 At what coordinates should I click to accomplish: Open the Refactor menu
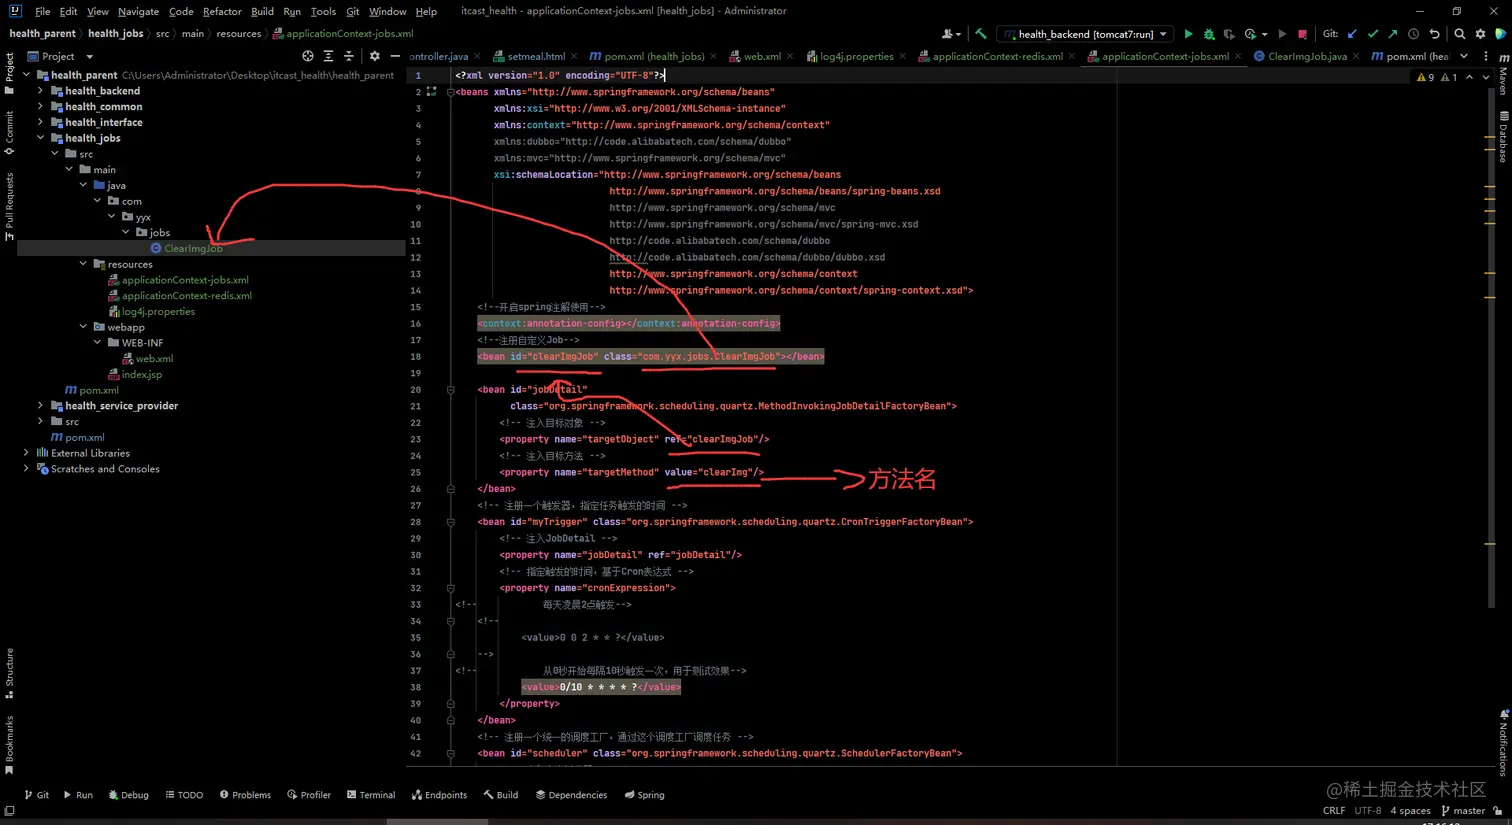click(222, 11)
